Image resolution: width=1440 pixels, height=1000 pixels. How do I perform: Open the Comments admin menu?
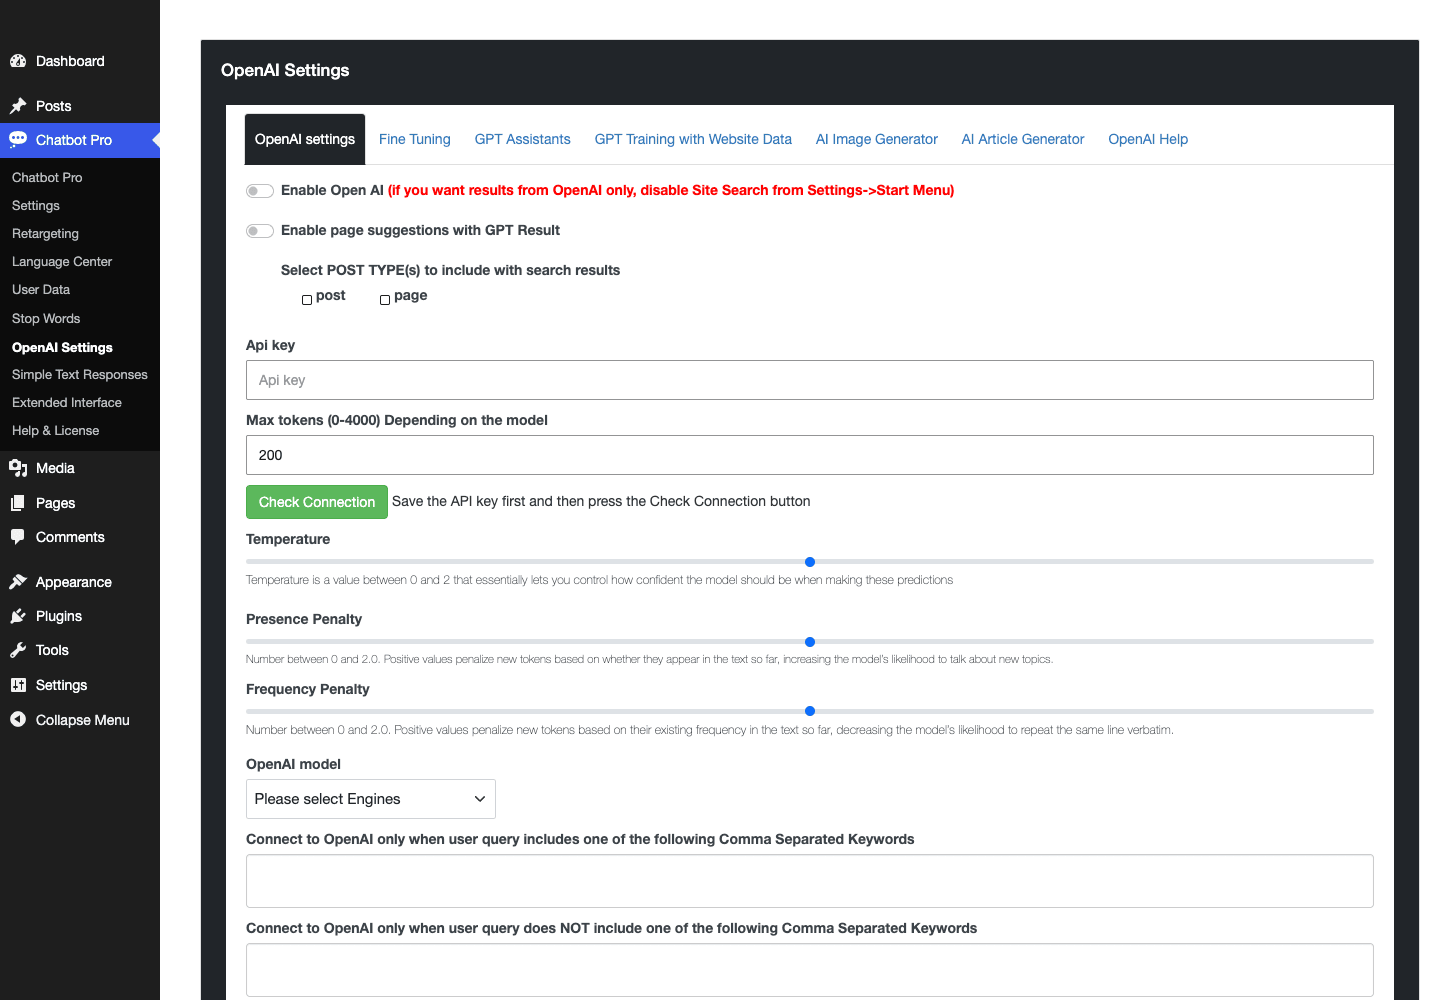click(x=70, y=537)
